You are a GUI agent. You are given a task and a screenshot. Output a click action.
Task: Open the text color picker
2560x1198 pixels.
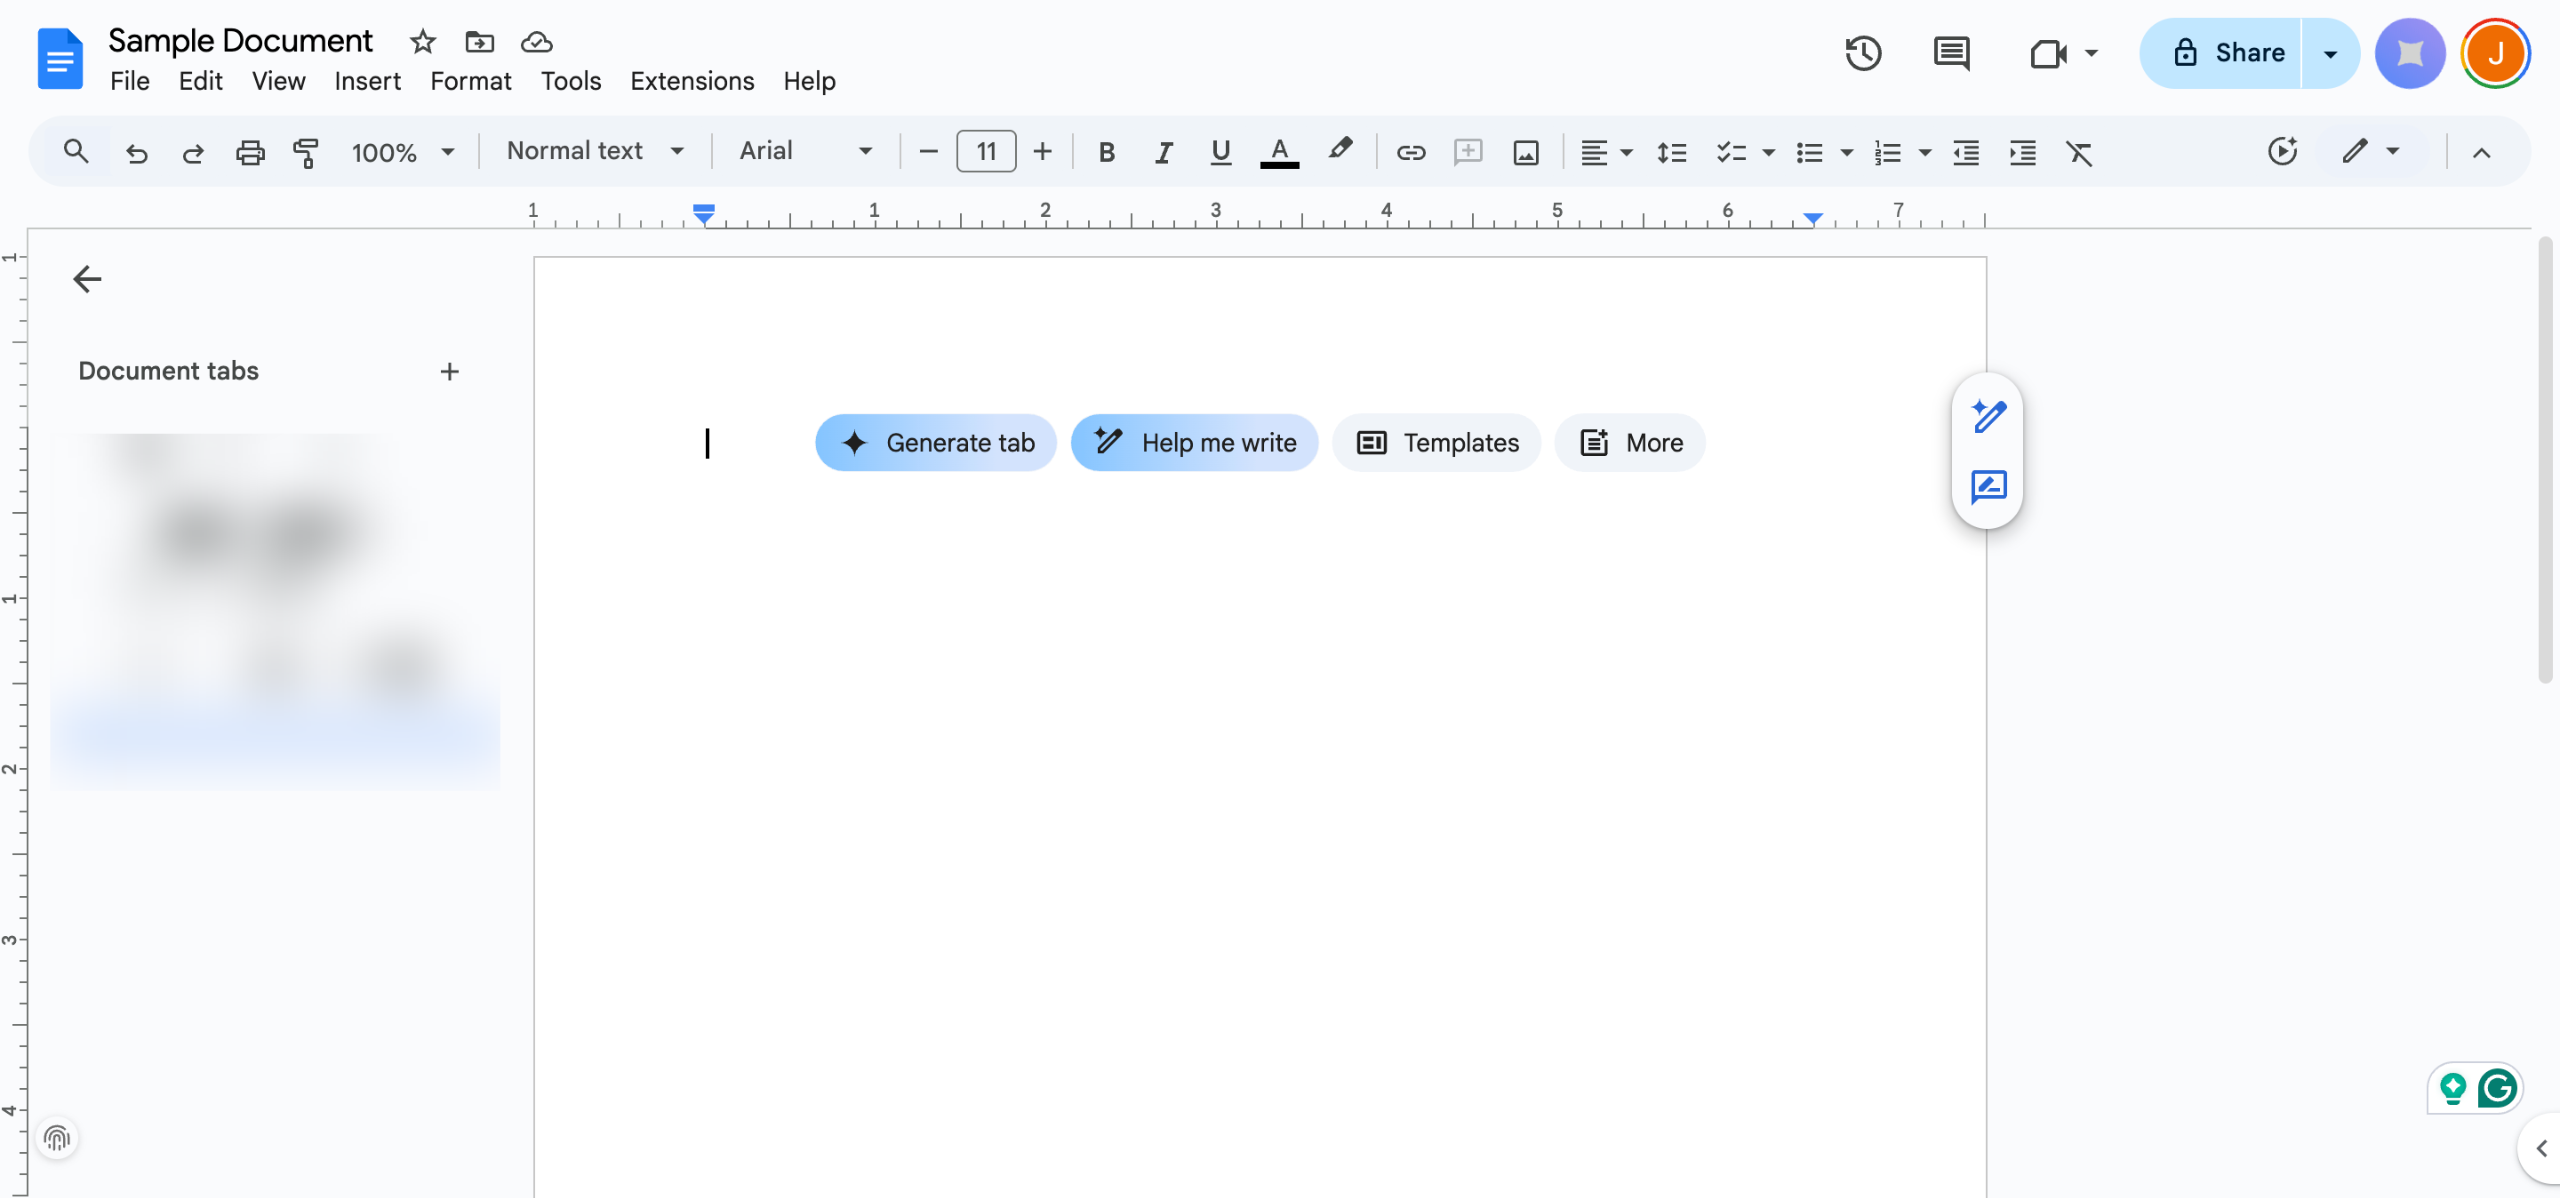pos(1279,152)
